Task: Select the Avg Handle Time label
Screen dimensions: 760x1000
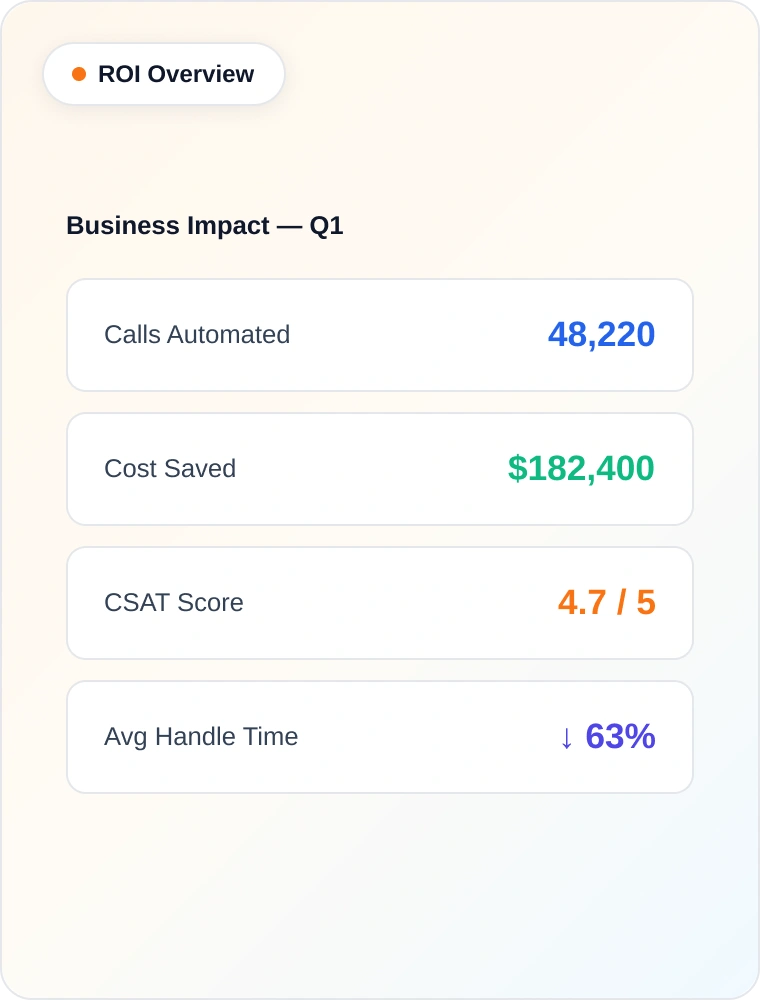Action: (x=201, y=737)
